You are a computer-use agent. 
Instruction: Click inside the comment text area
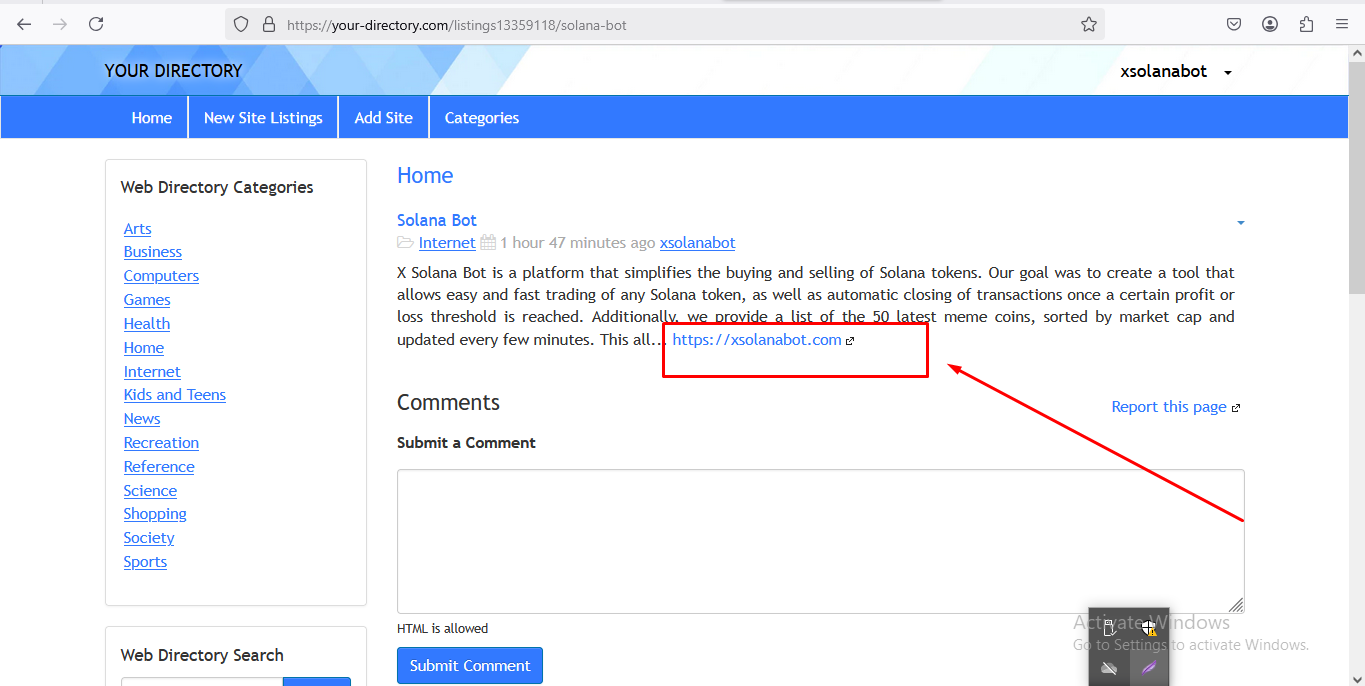pyautogui.click(x=820, y=540)
